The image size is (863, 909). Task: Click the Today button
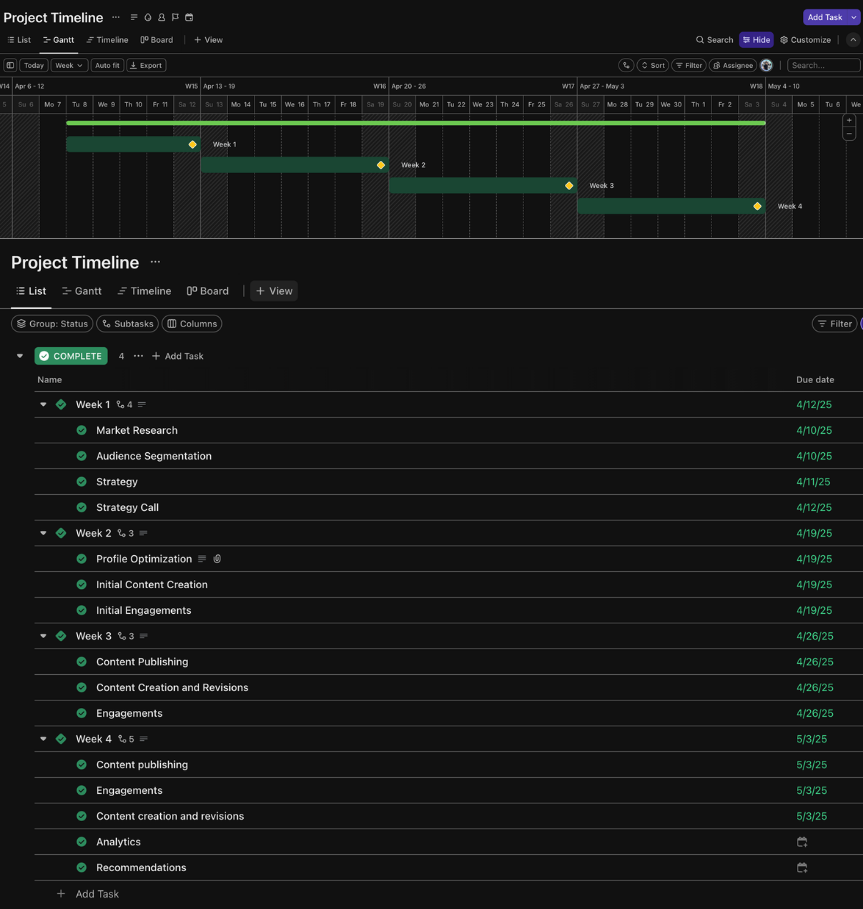pyautogui.click(x=34, y=66)
